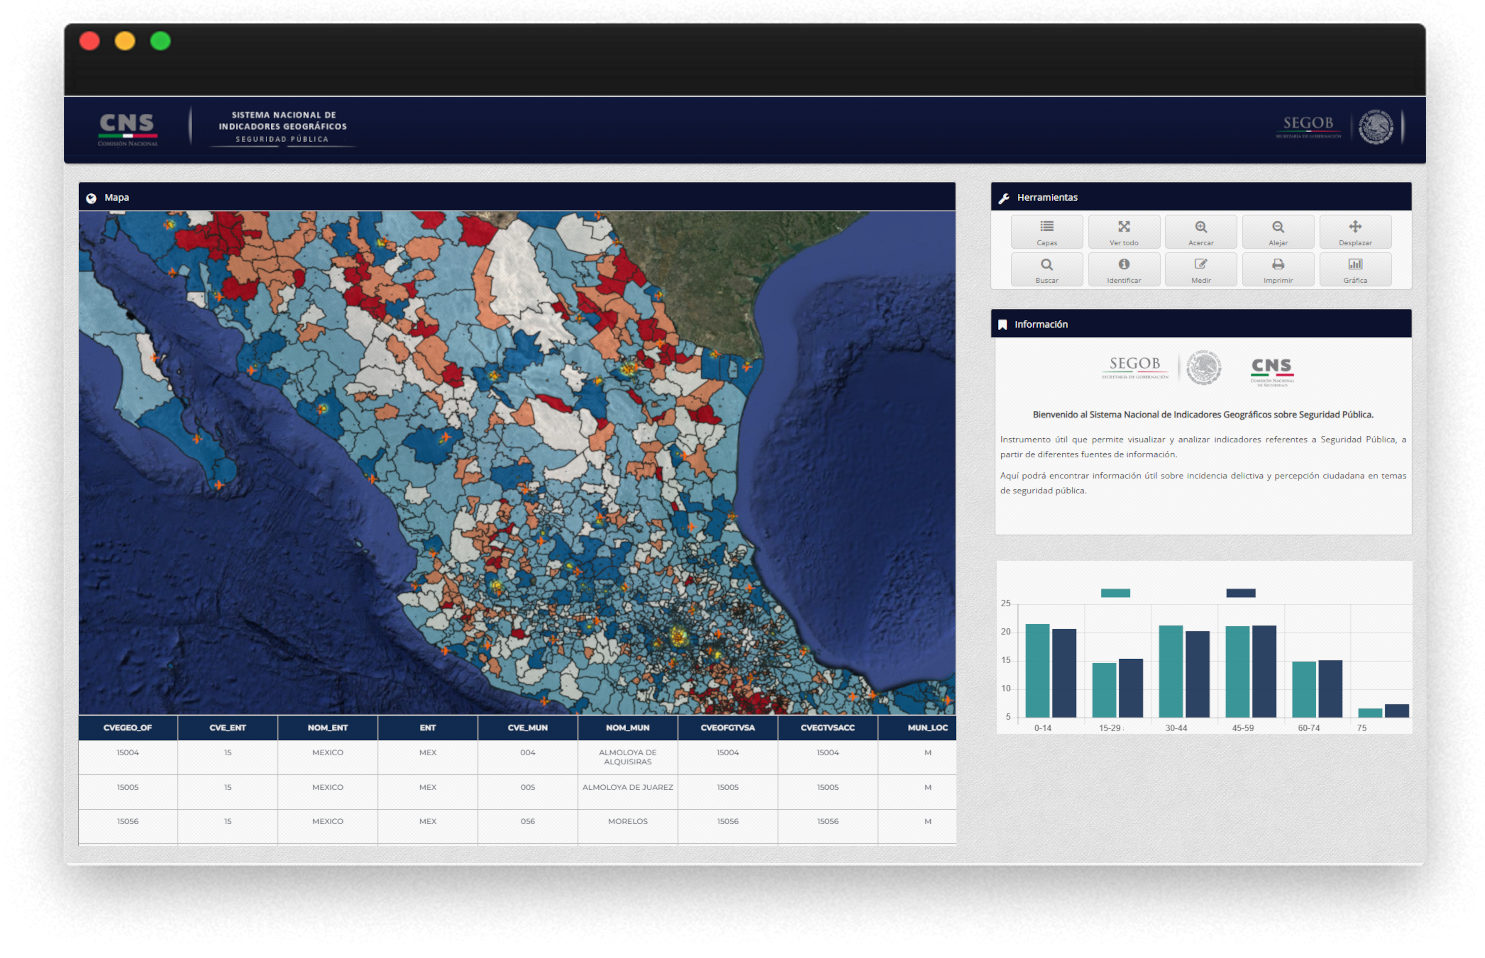Viewport: 1485px width, 958px height.
Task: Click the Ver todo full-extent tool
Action: pyautogui.click(x=1123, y=232)
